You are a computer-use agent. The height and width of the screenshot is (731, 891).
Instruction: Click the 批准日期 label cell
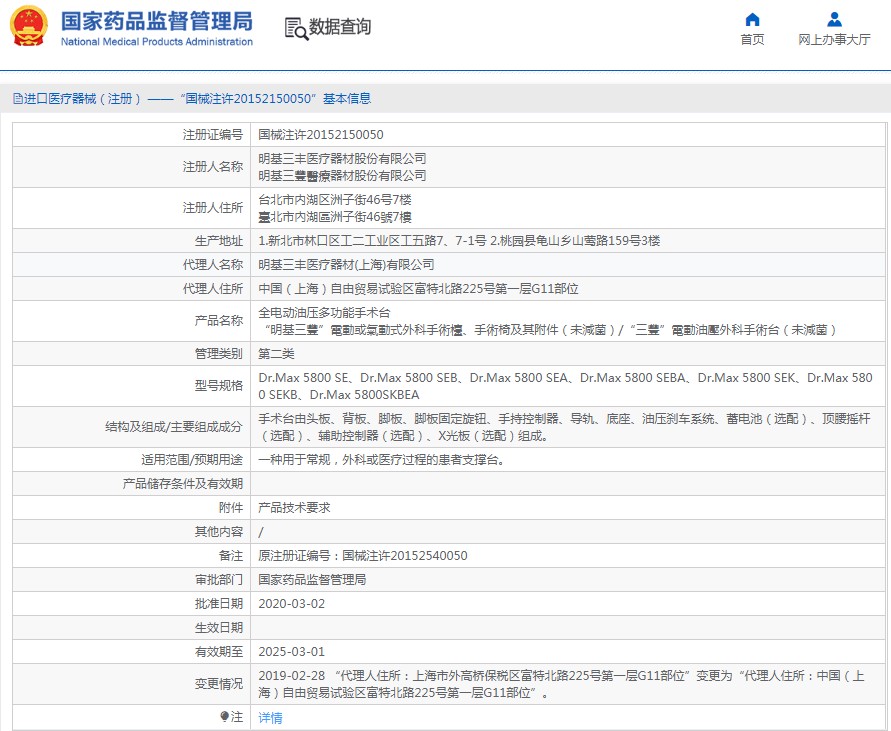[x=131, y=604]
